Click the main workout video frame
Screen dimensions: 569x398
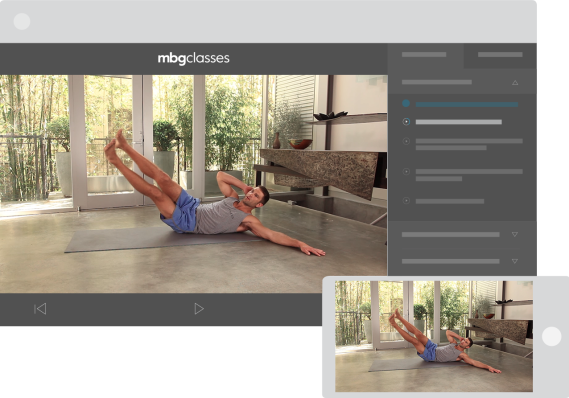(x=193, y=184)
